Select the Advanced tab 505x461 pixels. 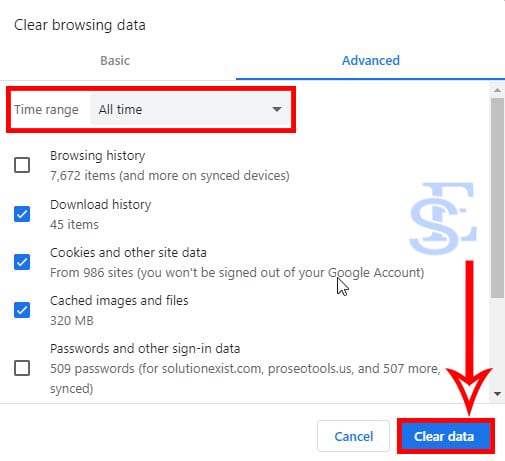click(x=371, y=61)
